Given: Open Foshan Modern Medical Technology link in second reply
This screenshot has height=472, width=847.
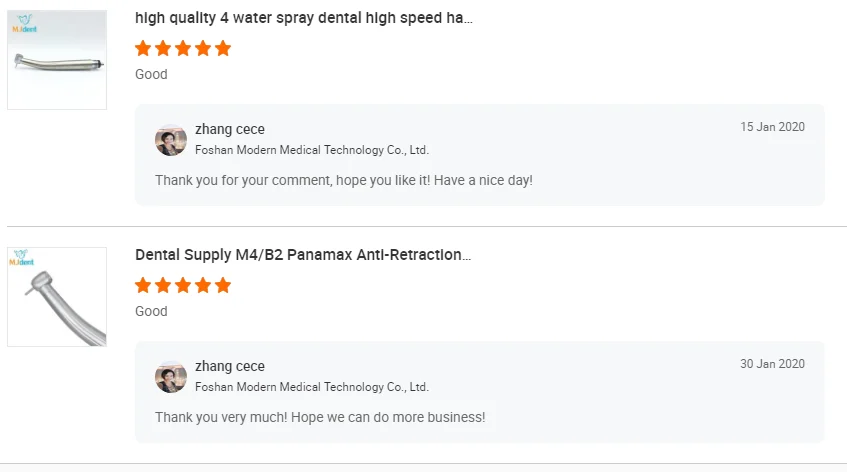Looking at the screenshot, I should pyautogui.click(x=312, y=387).
